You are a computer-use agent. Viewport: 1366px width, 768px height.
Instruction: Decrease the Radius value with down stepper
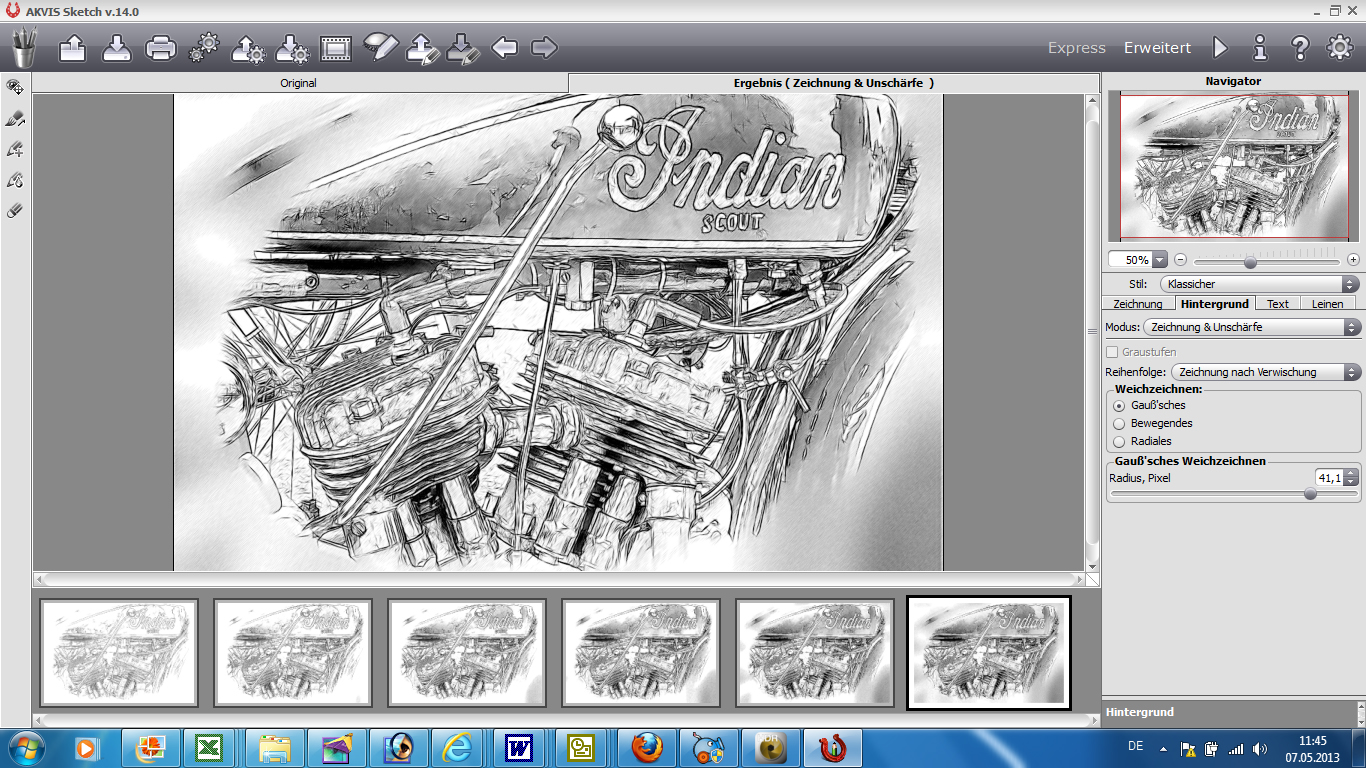coord(1352,482)
